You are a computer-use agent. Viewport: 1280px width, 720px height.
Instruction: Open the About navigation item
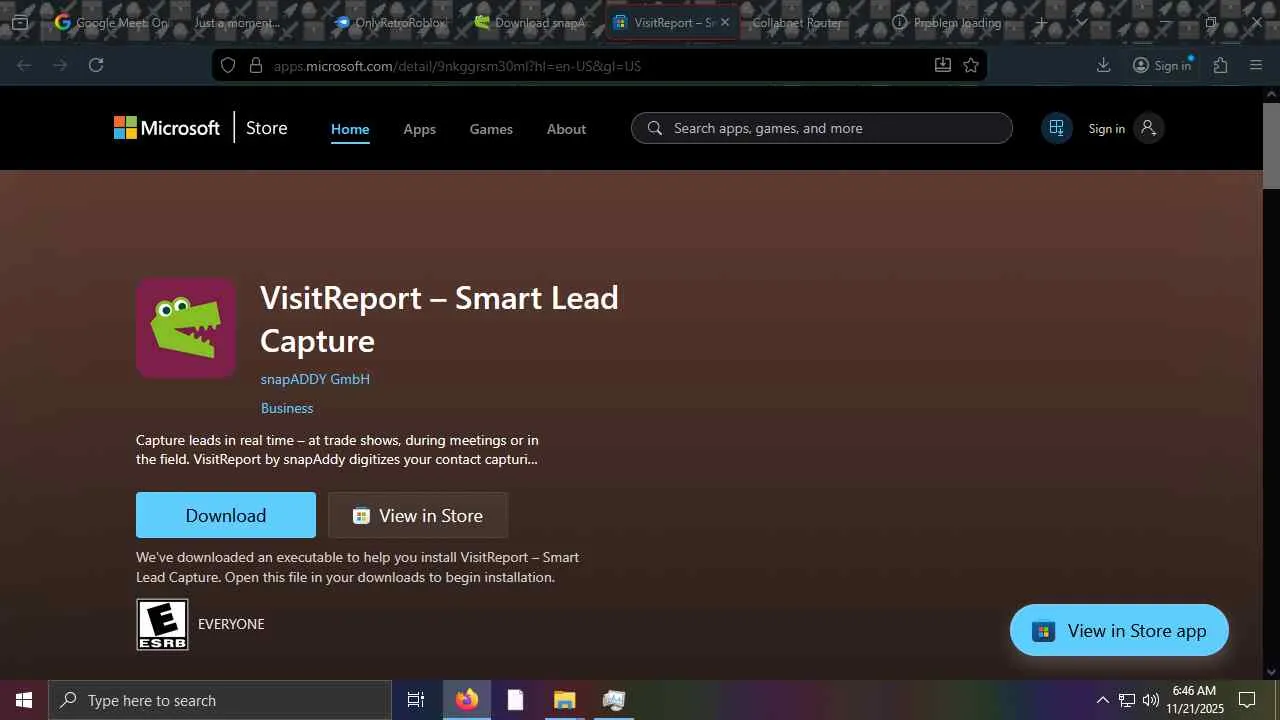coord(566,129)
